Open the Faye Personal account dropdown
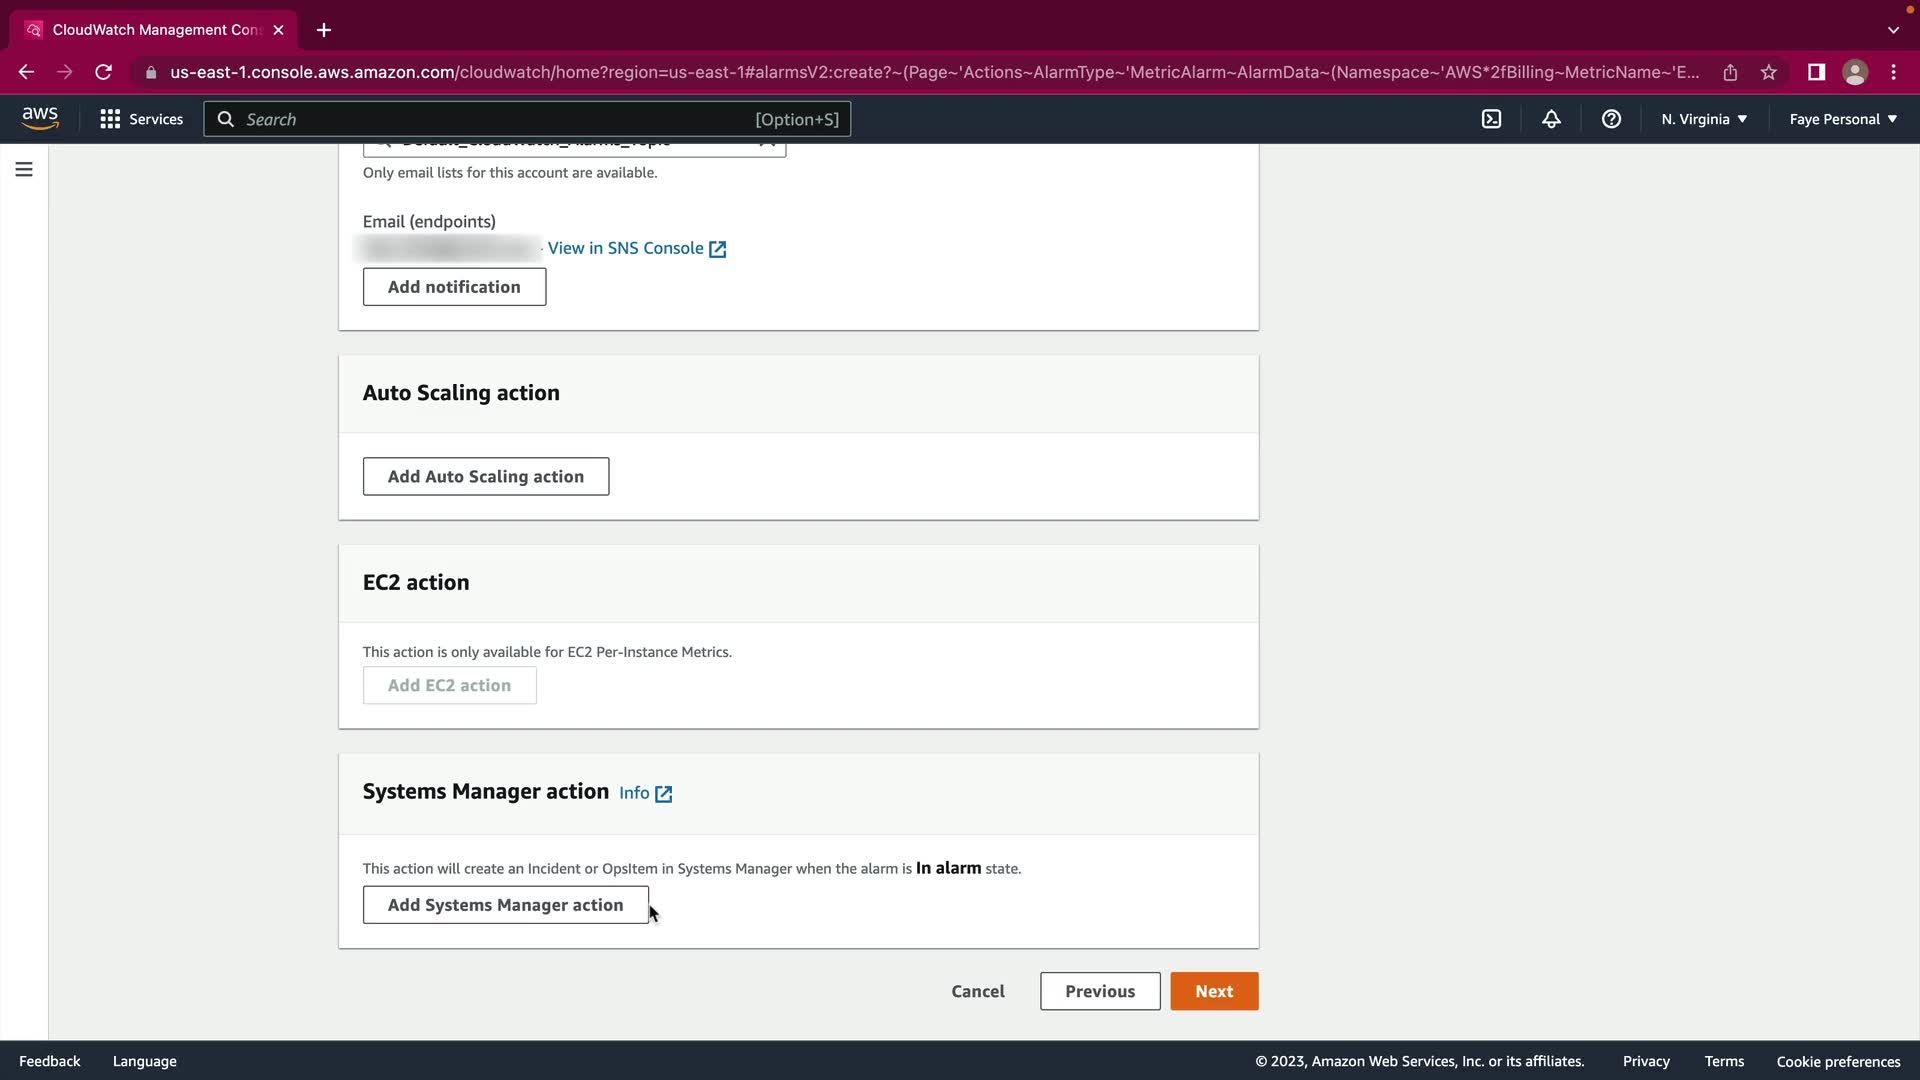 click(x=1843, y=119)
